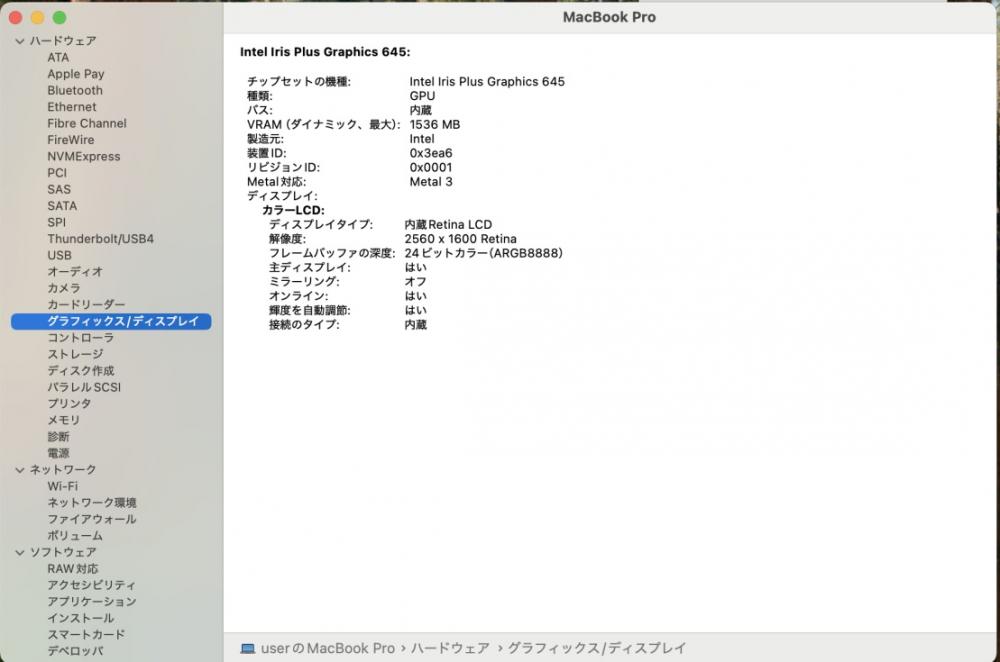This screenshot has height=662, width=1000.
Task: Select PCI in the sidebar
Action: 57,173
